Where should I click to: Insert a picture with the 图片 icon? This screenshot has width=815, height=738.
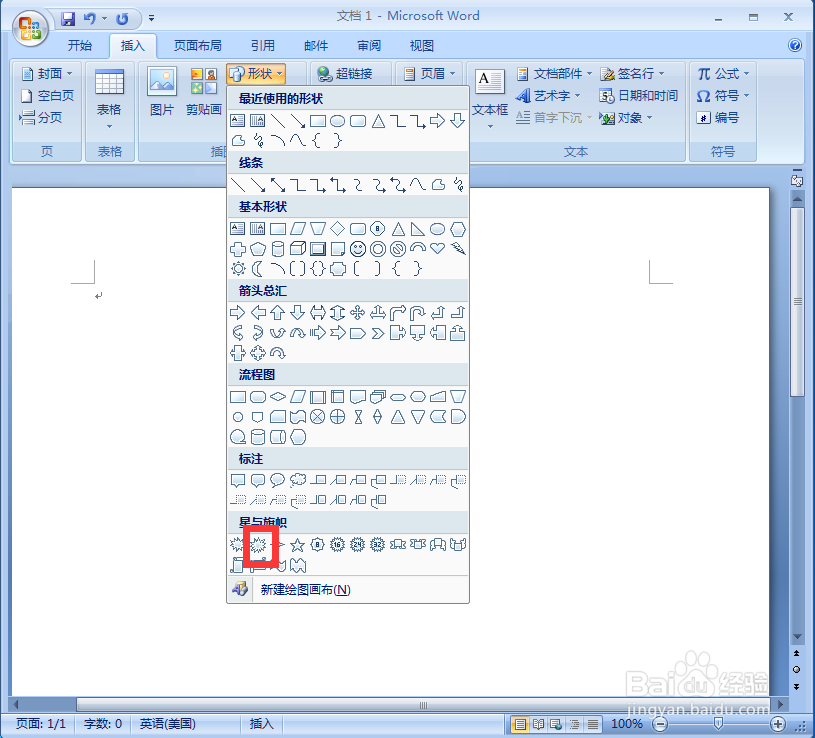pyautogui.click(x=162, y=91)
